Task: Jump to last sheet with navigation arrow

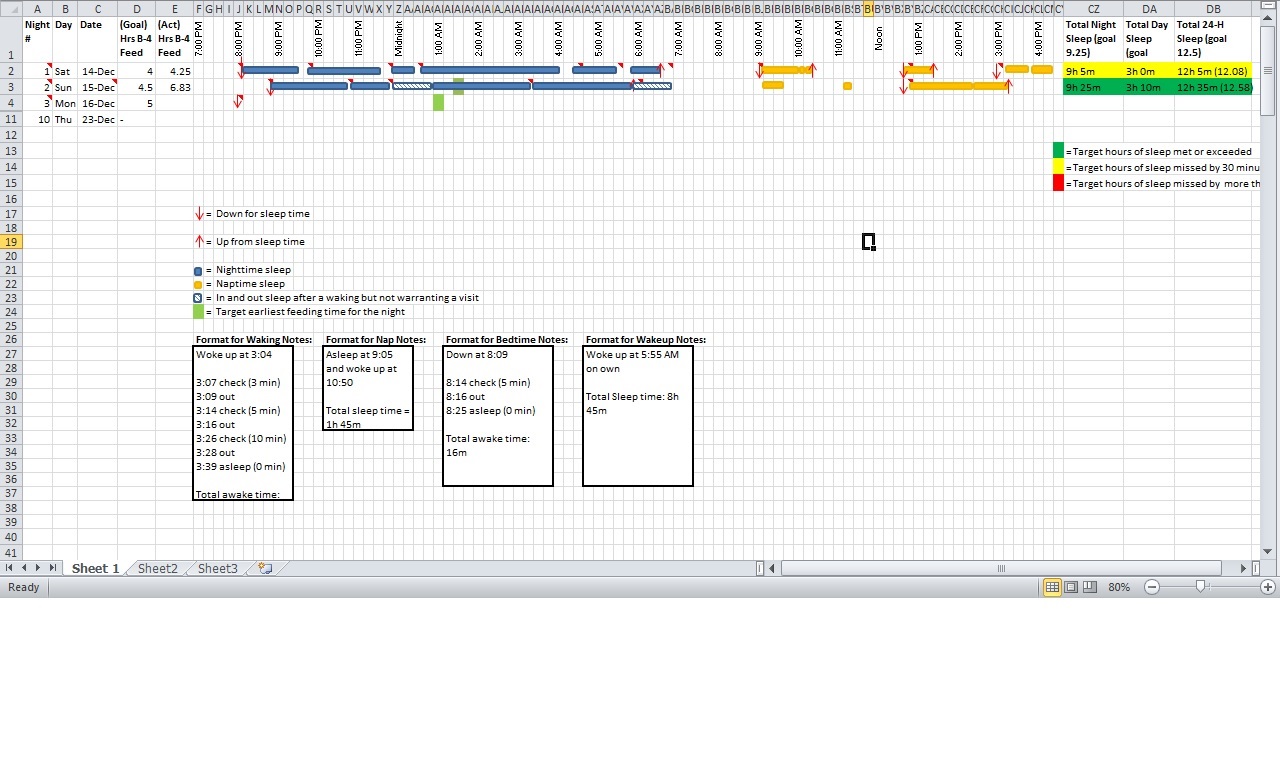Action: (x=53, y=568)
